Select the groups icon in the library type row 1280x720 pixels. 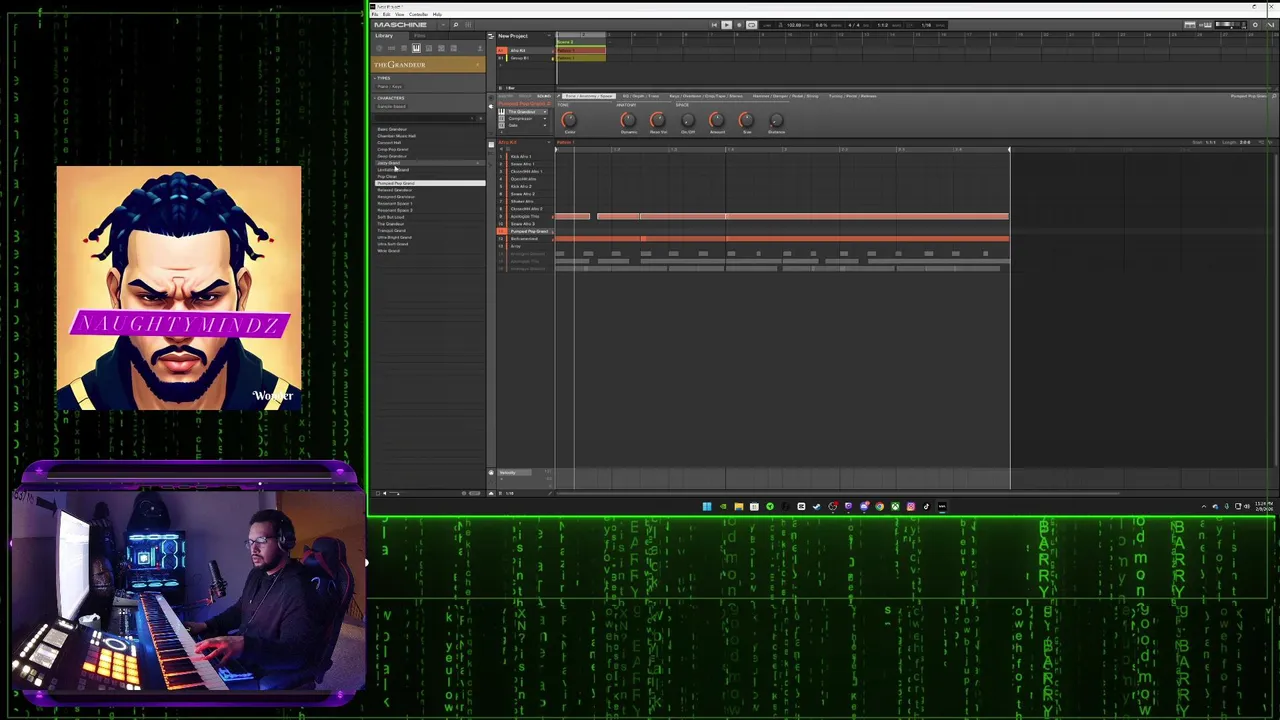coord(391,48)
